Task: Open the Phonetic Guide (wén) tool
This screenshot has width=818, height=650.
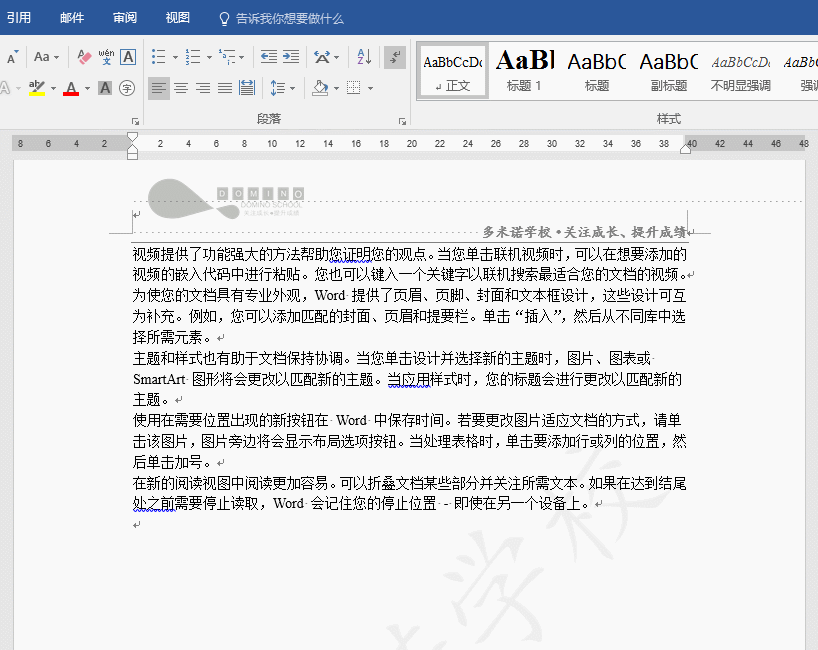Action: [x=106, y=57]
